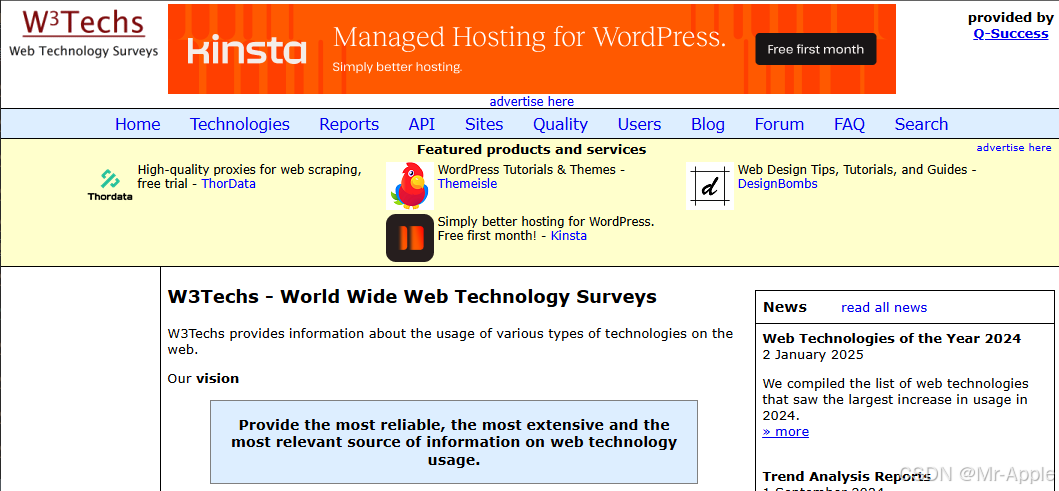The height and width of the screenshot is (491, 1059).
Task: Open the Thordata logo icon
Action: (x=110, y=186)
